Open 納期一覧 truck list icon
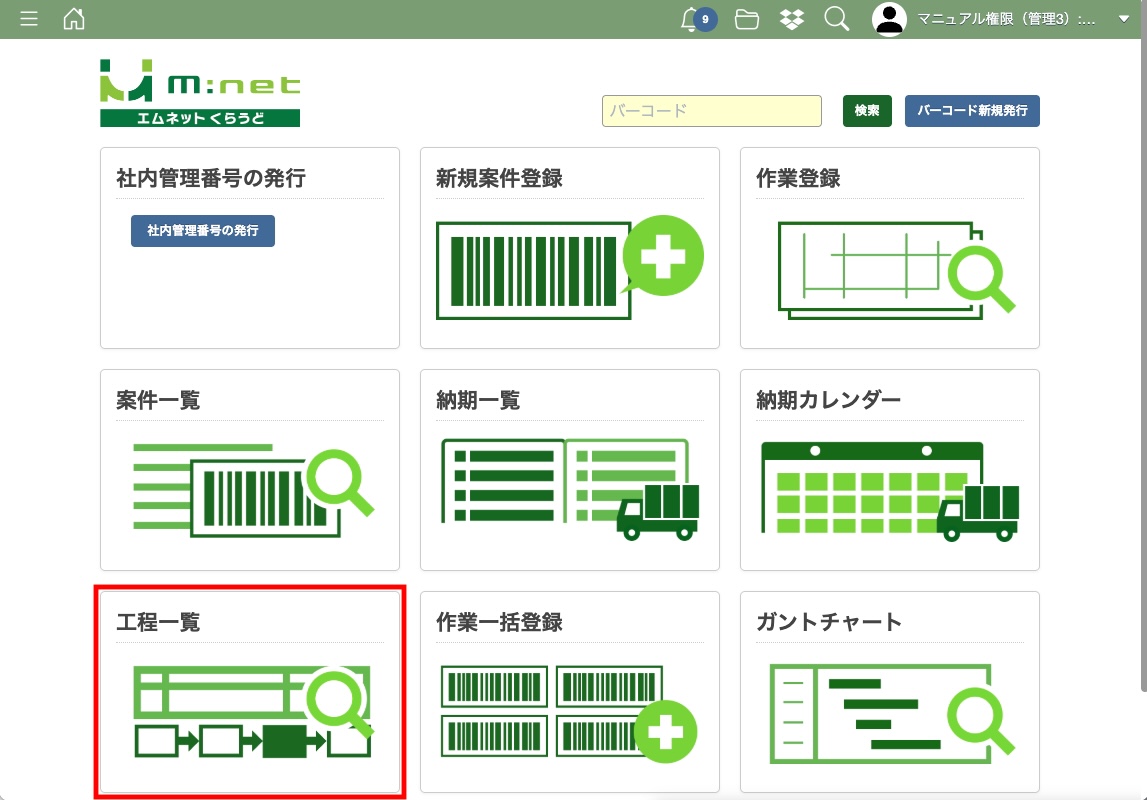This screenshot has width=1147, height=800. (569, 490)
